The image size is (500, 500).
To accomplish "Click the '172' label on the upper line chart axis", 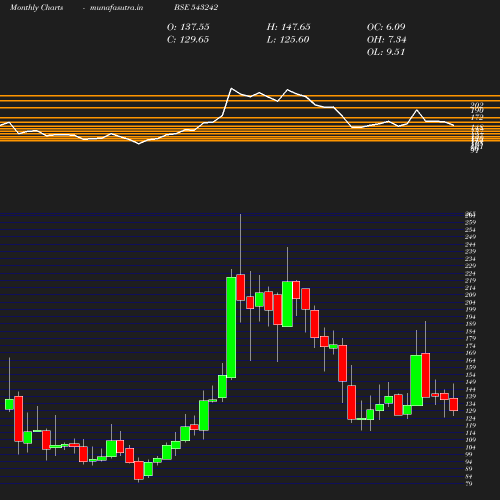I will tap(477, 118).
